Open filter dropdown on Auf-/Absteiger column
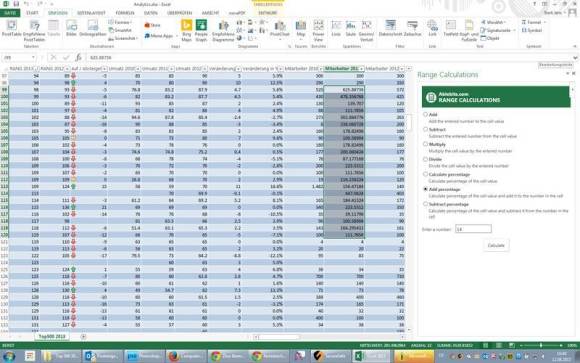The width and height of the screenshot is (580, 363). pos(105,69)
